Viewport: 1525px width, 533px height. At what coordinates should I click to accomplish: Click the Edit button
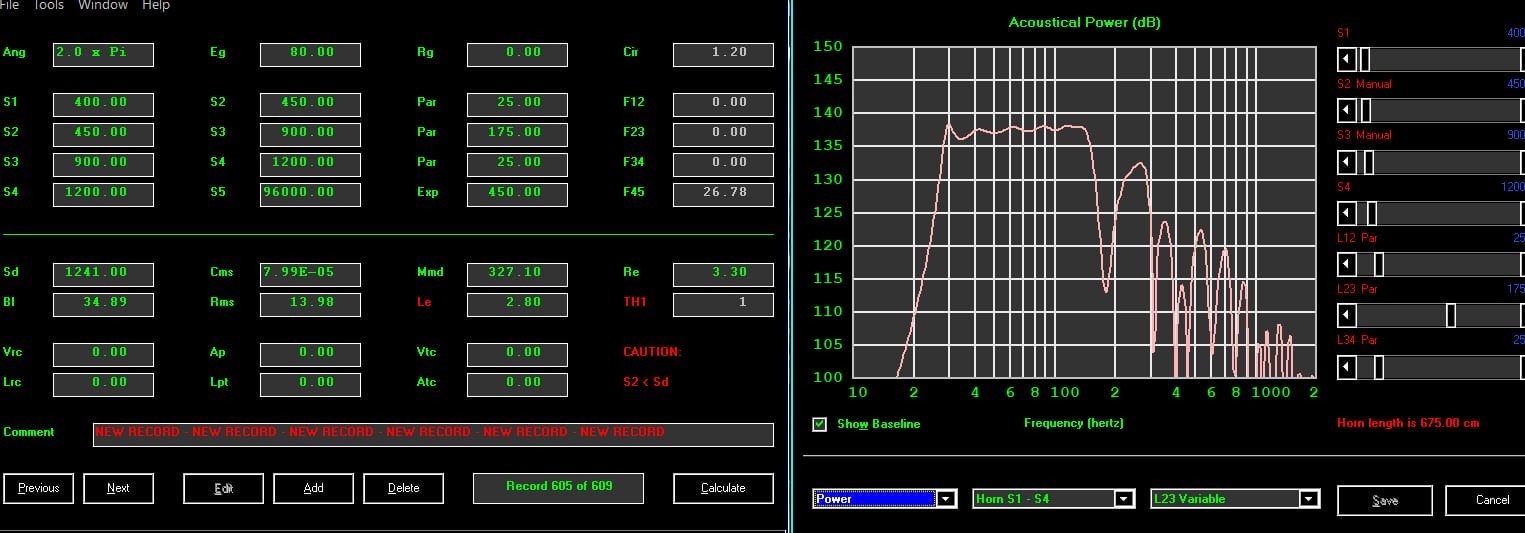click(x=223, y=488)
